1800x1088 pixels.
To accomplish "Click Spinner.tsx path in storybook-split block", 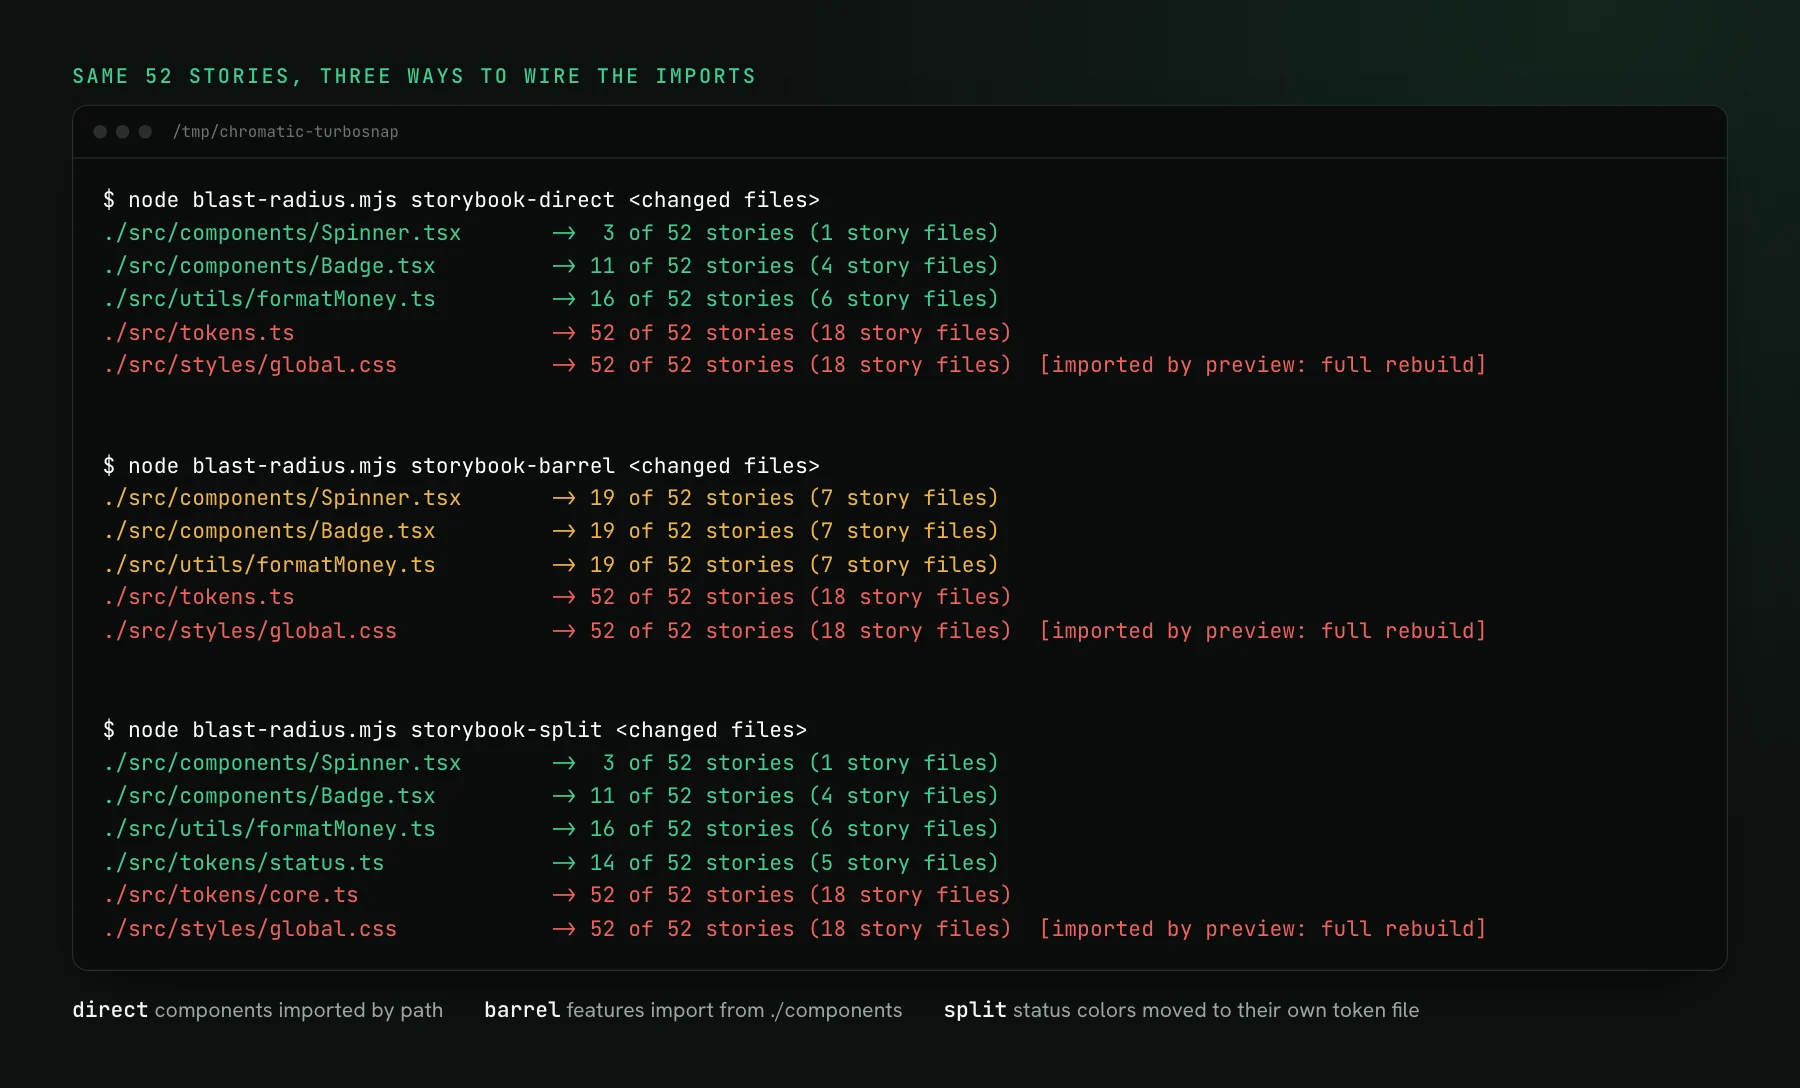I will pyautogui.click(x=282, y=763).
